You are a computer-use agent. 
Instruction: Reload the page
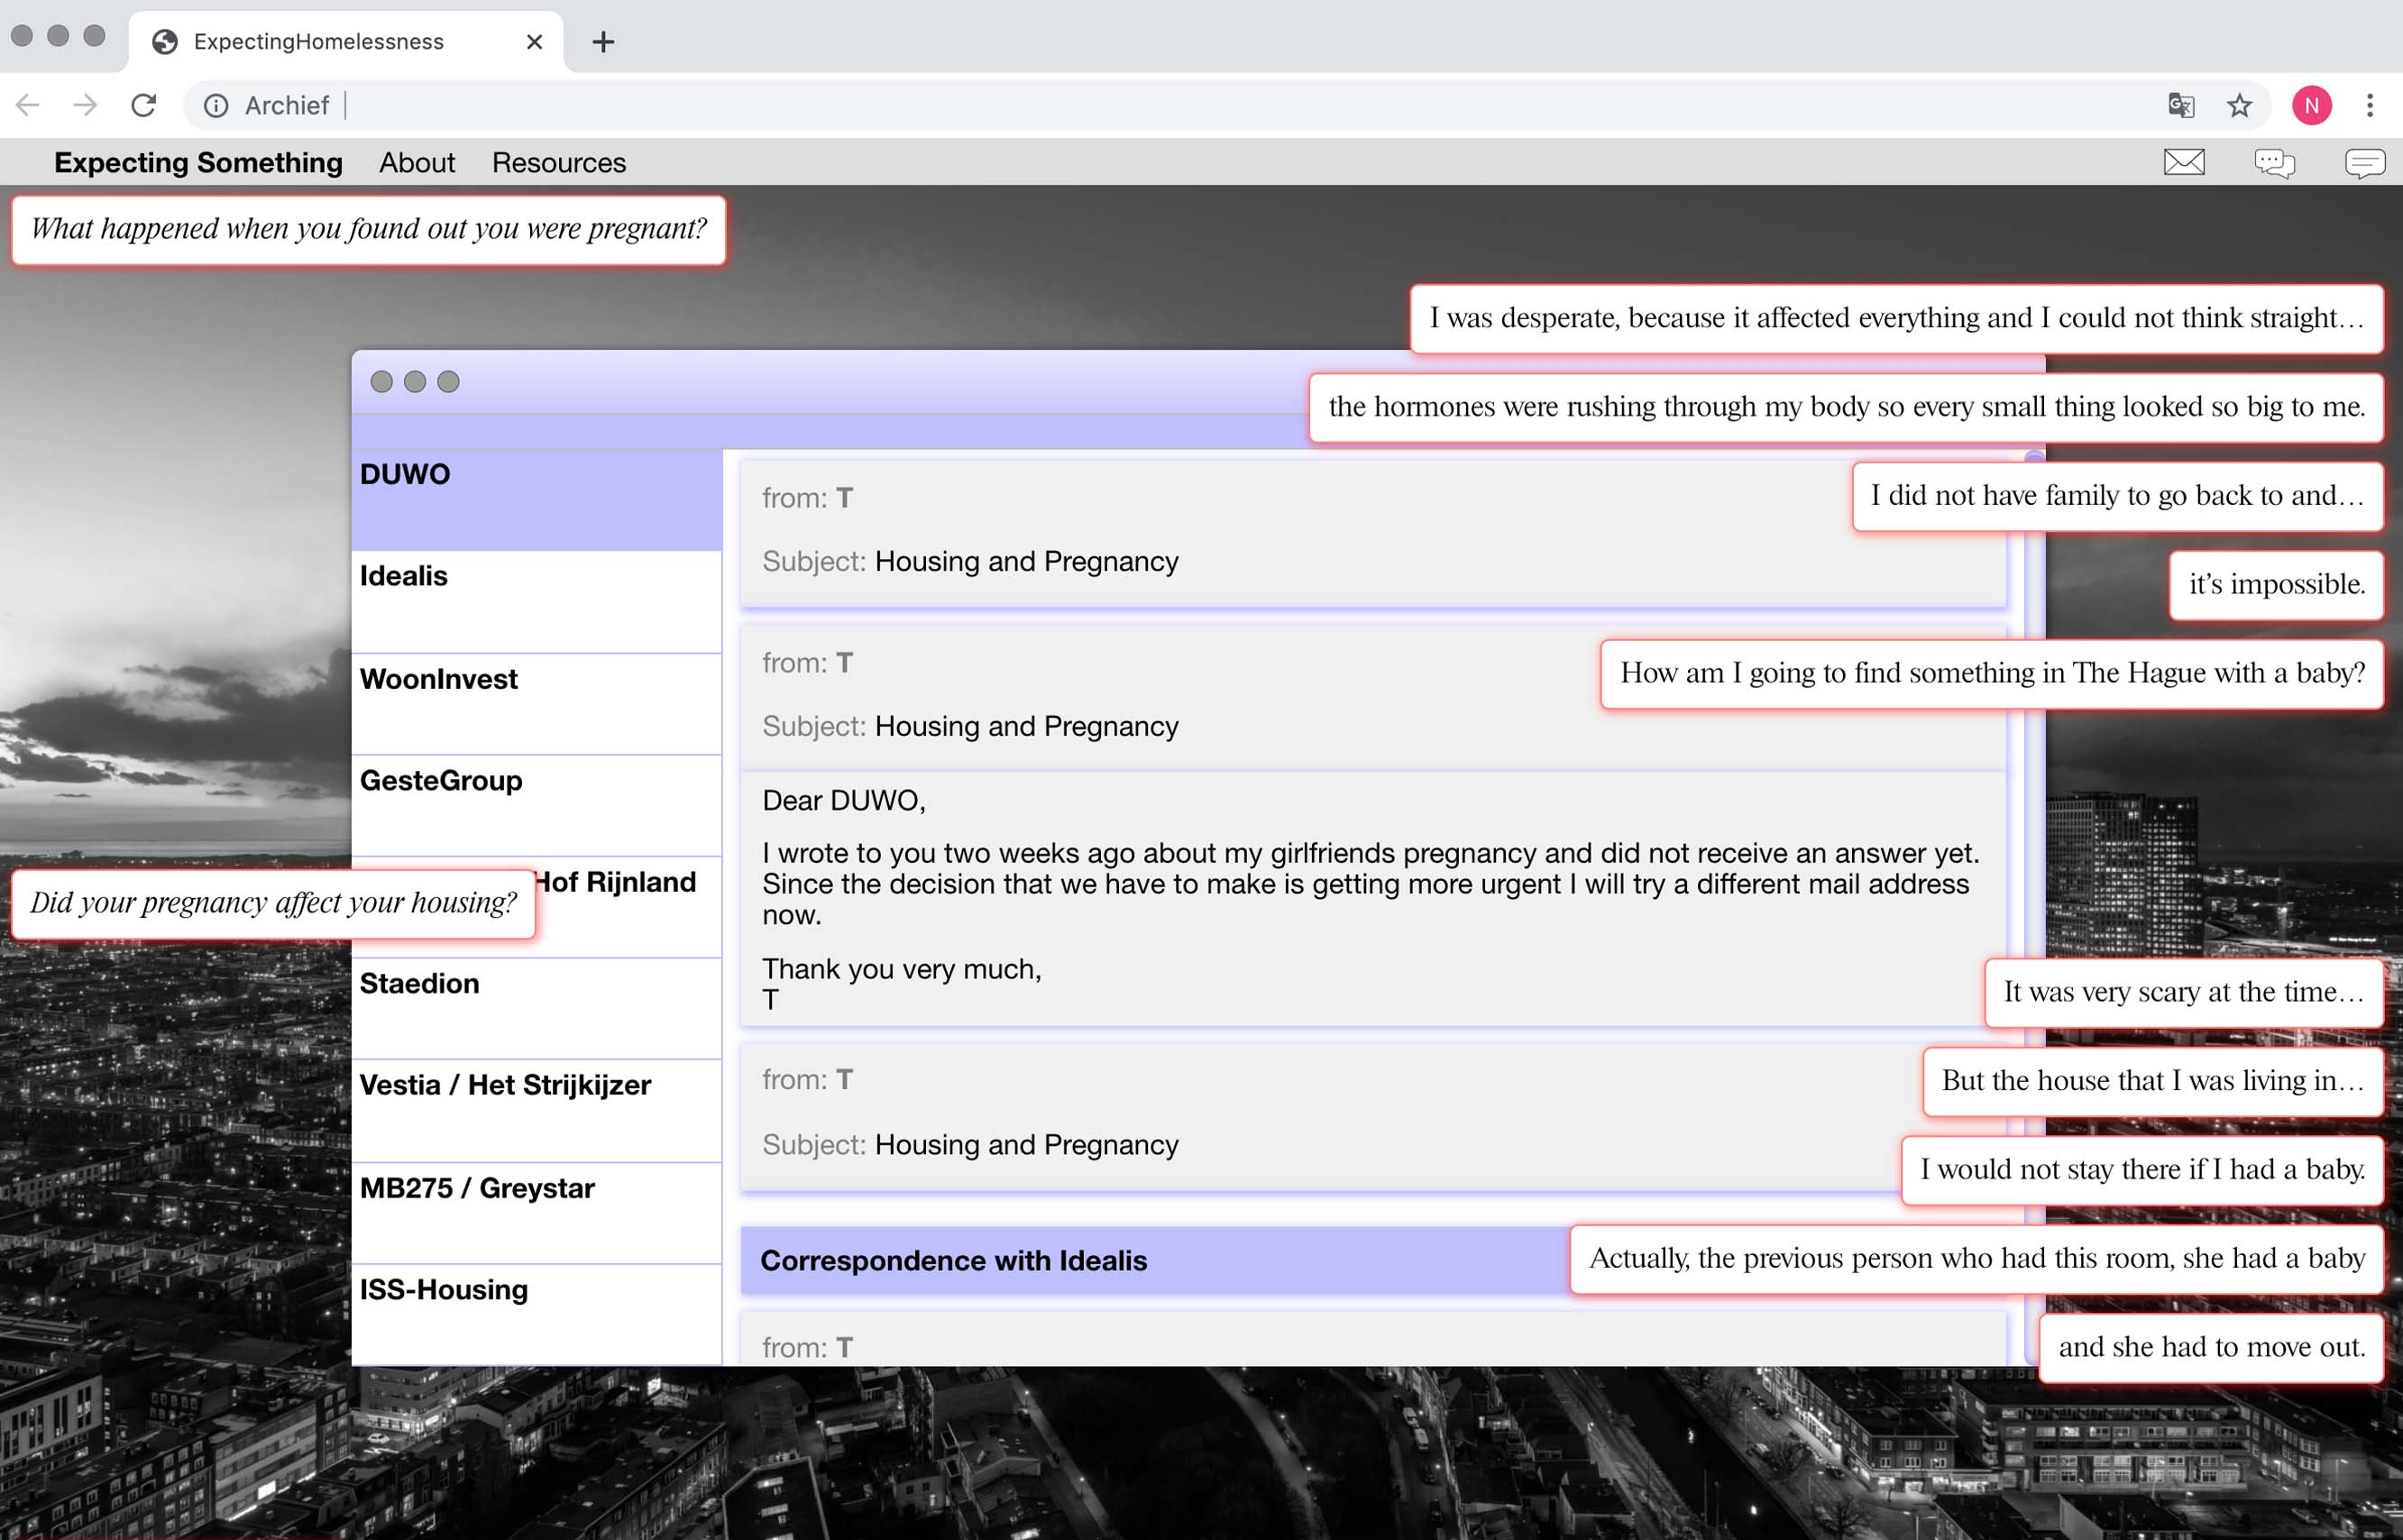[x=144, y=105]
